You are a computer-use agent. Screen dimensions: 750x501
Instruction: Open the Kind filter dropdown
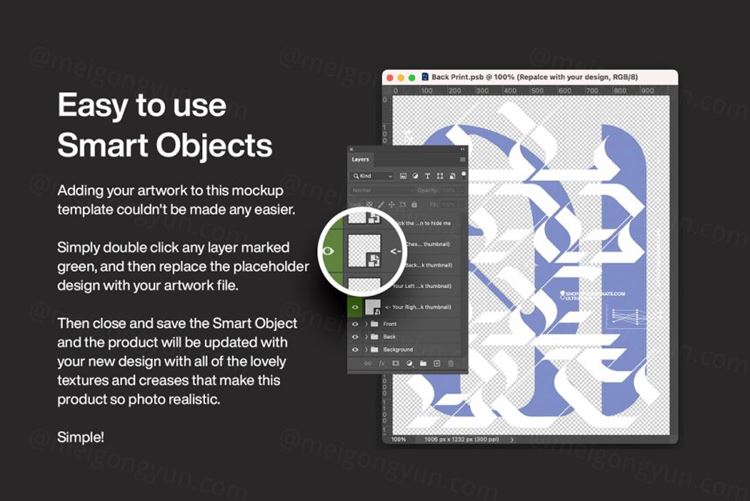372,175
